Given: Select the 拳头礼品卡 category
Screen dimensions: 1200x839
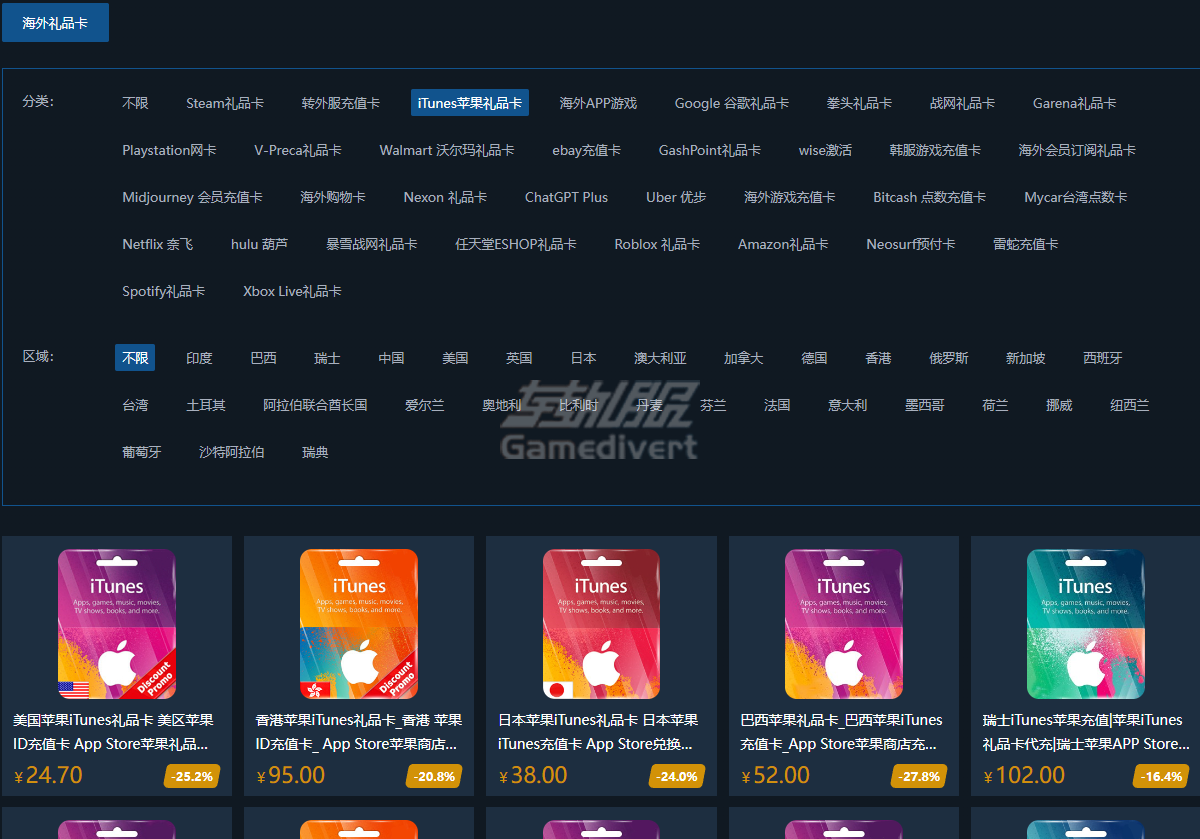Looking at the screenshot, I should [859, 103].
